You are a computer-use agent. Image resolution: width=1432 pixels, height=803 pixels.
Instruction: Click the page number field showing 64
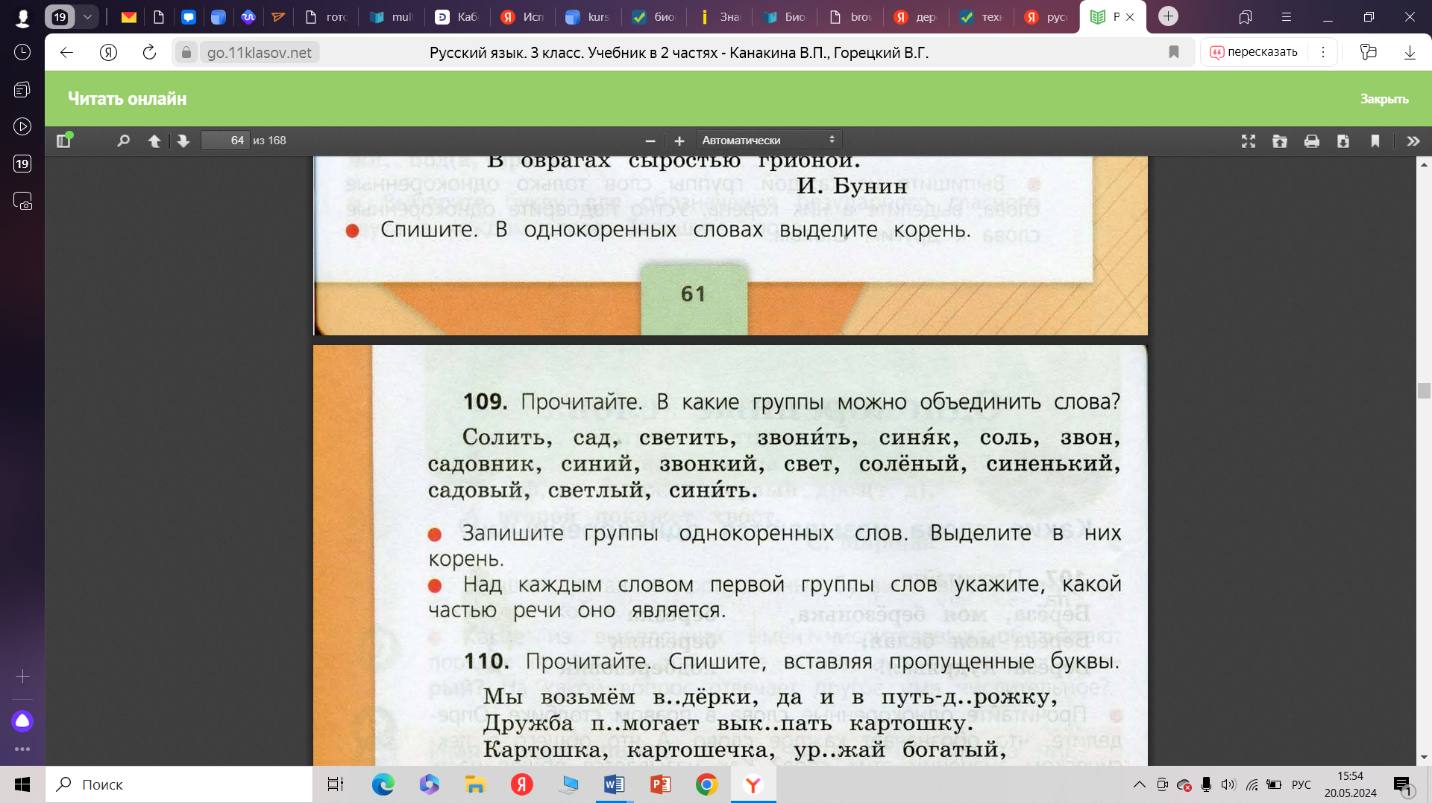(x=225, y=140)
